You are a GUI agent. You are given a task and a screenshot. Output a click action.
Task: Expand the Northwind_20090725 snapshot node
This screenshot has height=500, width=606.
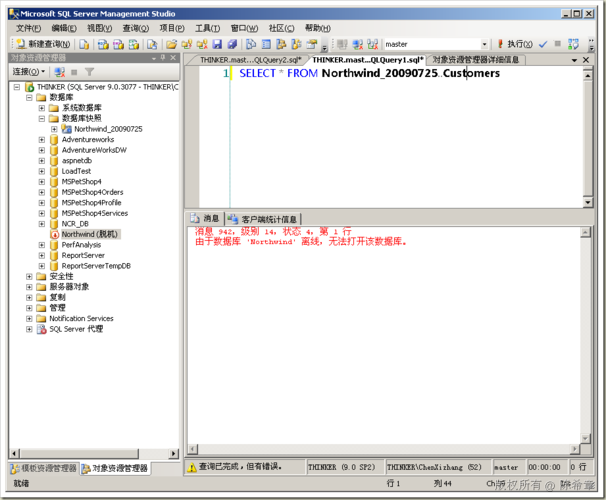54,129
